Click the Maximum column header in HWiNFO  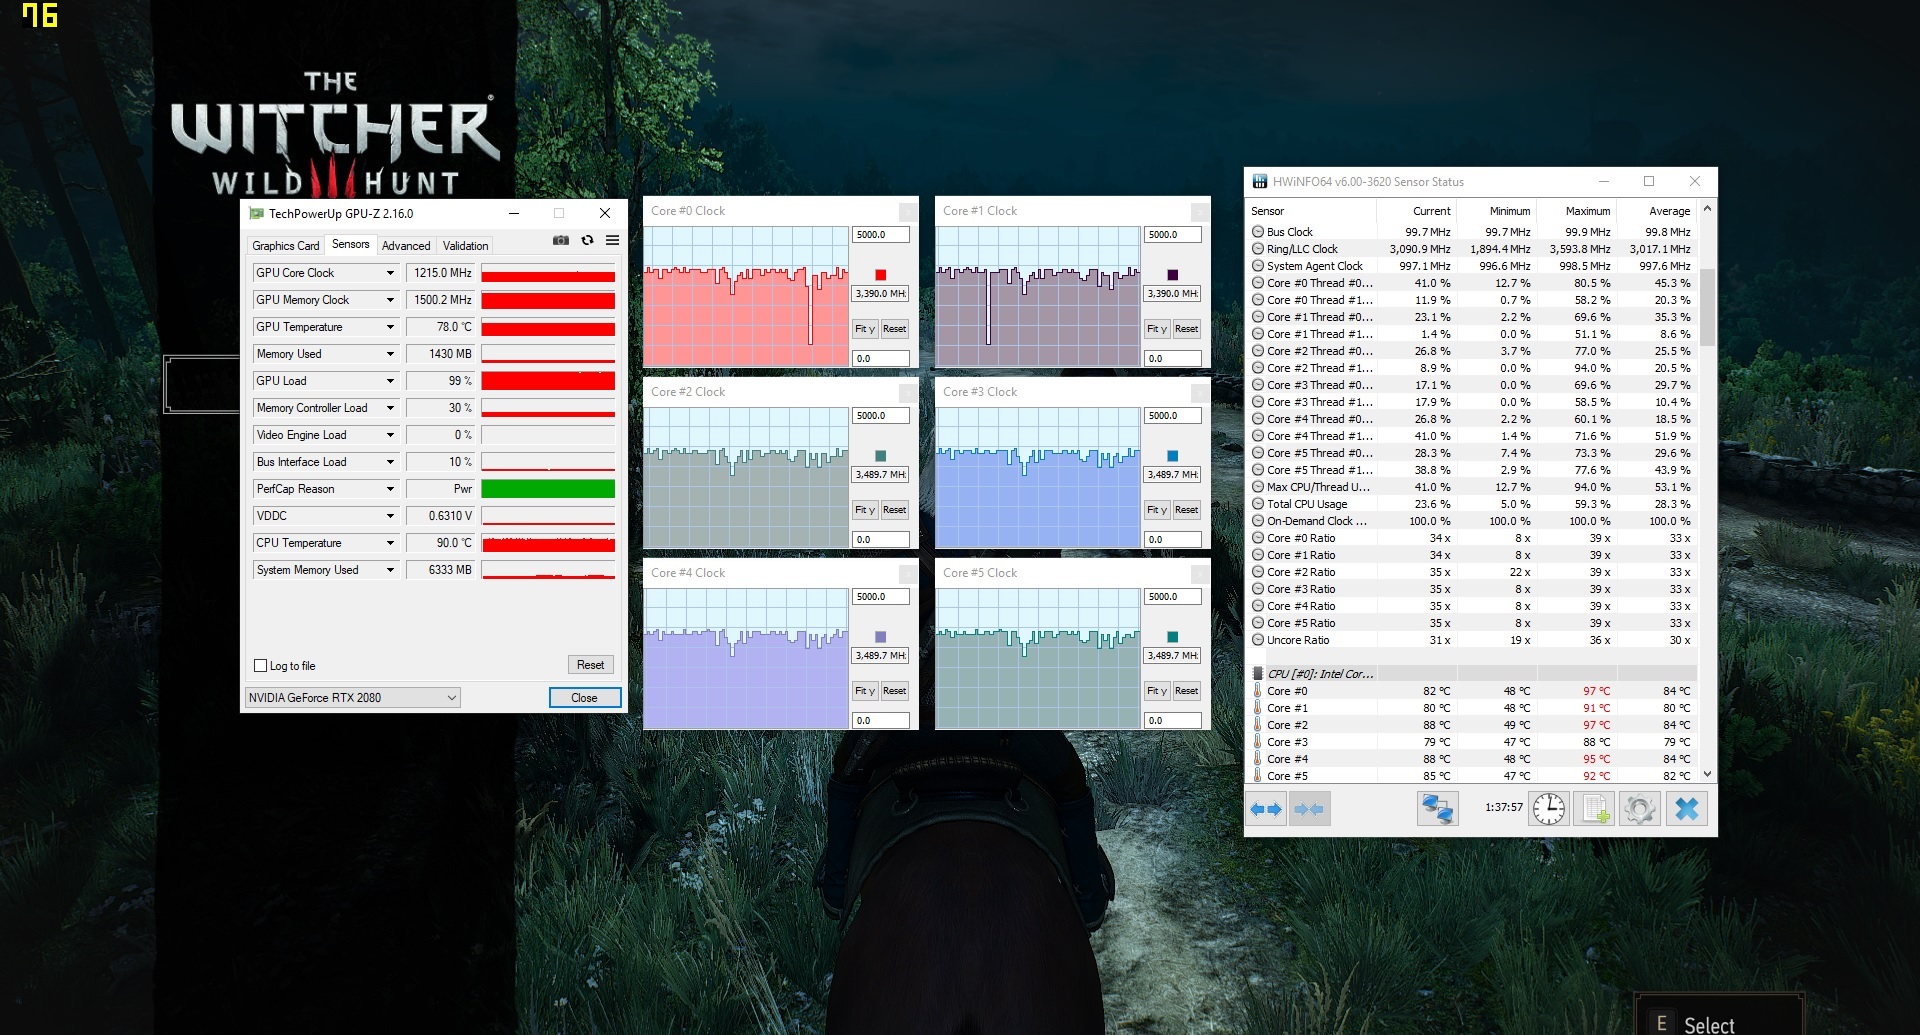coord(1576,211)
